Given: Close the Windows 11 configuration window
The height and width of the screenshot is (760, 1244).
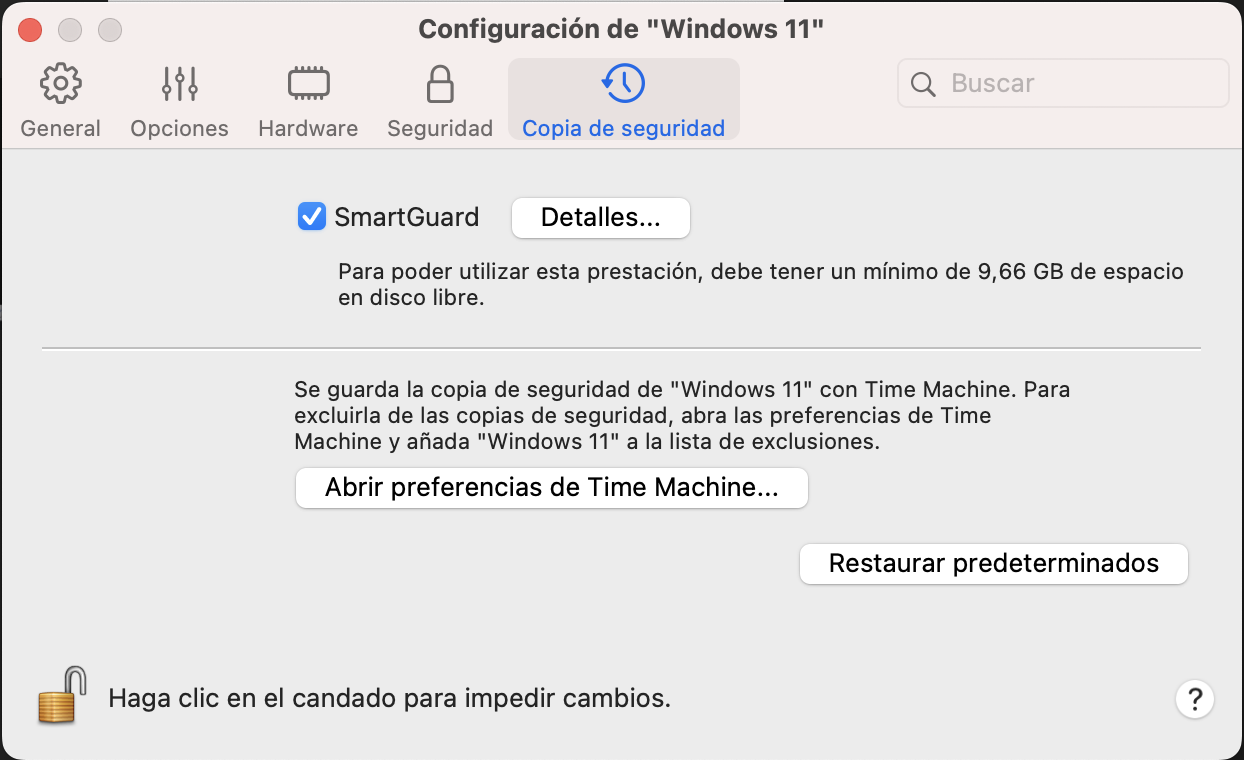Looking at the screenshot, I should tap(30, 30).
